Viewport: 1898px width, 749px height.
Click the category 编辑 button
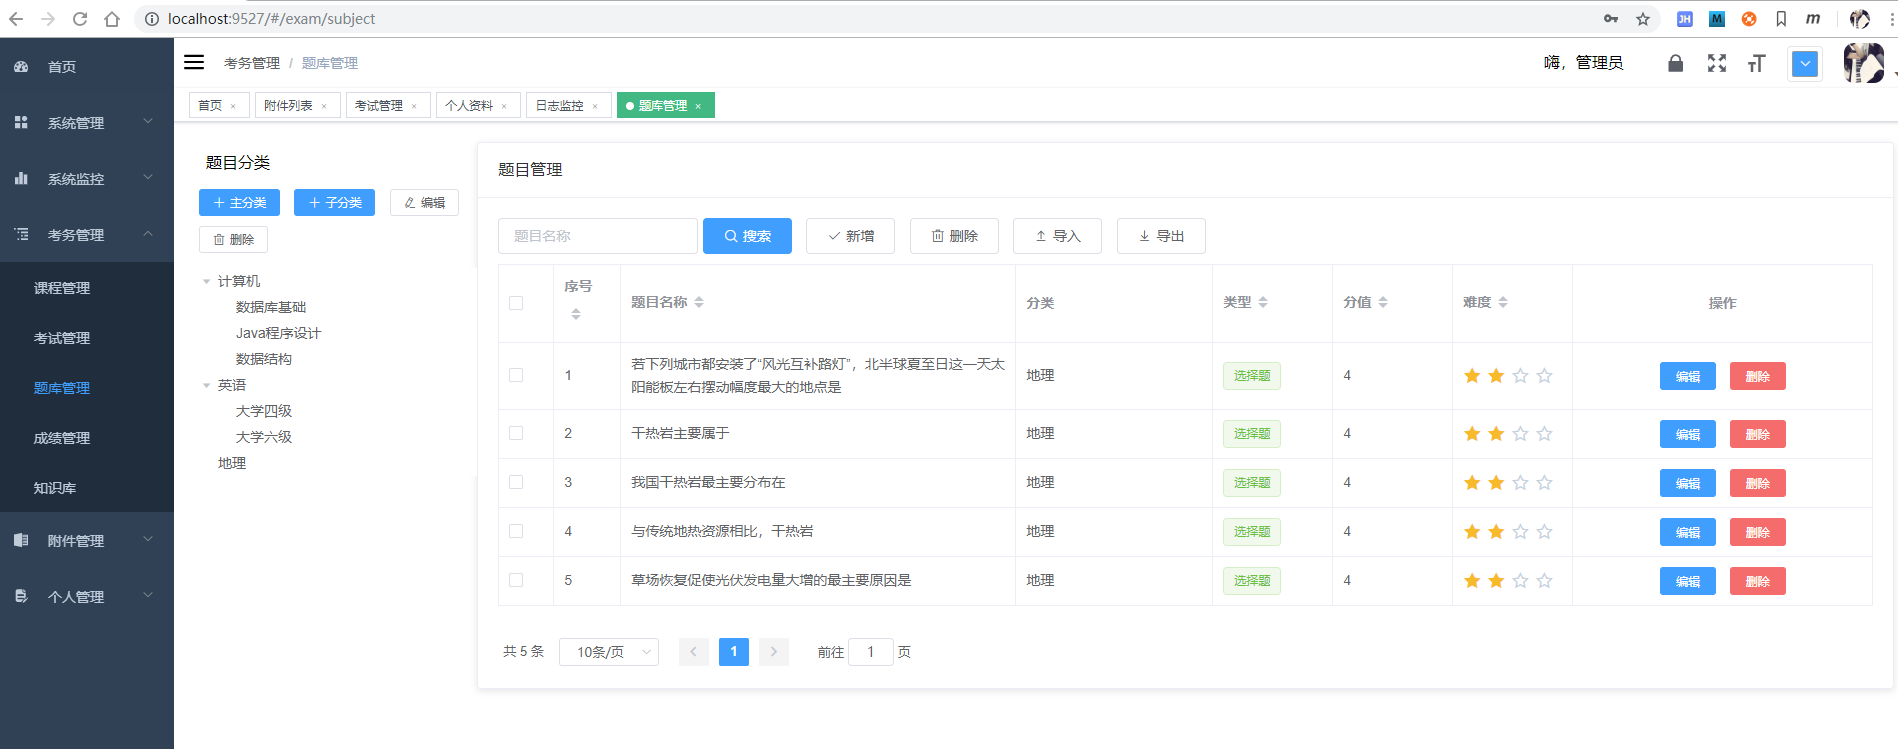tap(424, 202)
